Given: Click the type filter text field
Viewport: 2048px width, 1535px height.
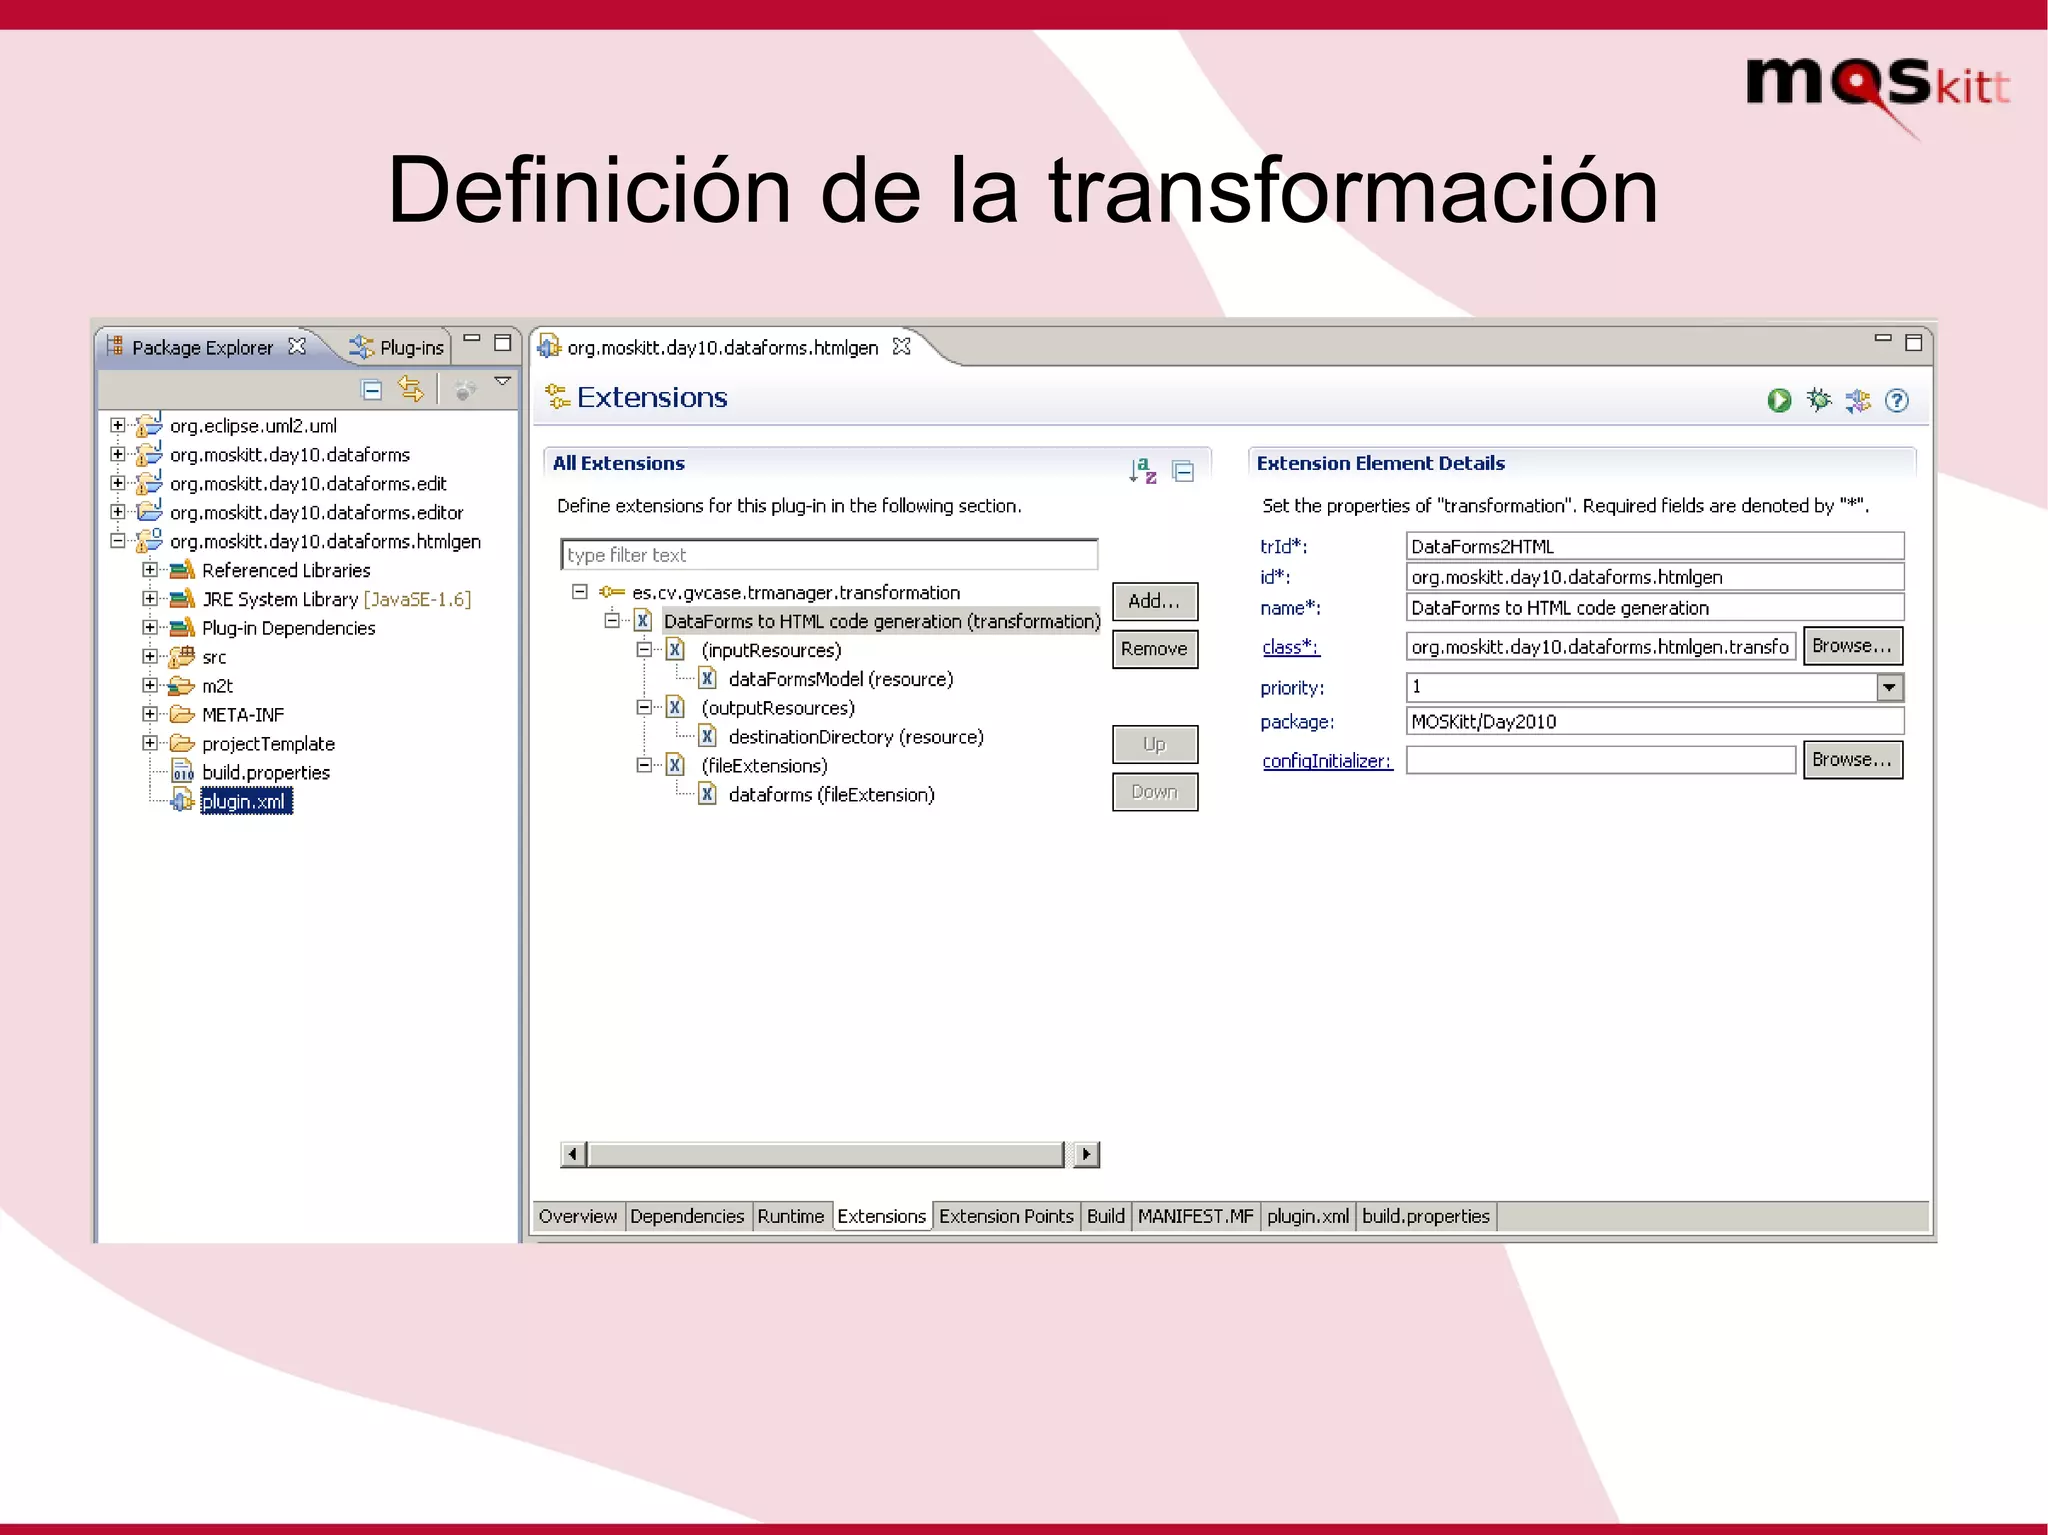Looking at the screenshot, I should (x=828, y=555).
